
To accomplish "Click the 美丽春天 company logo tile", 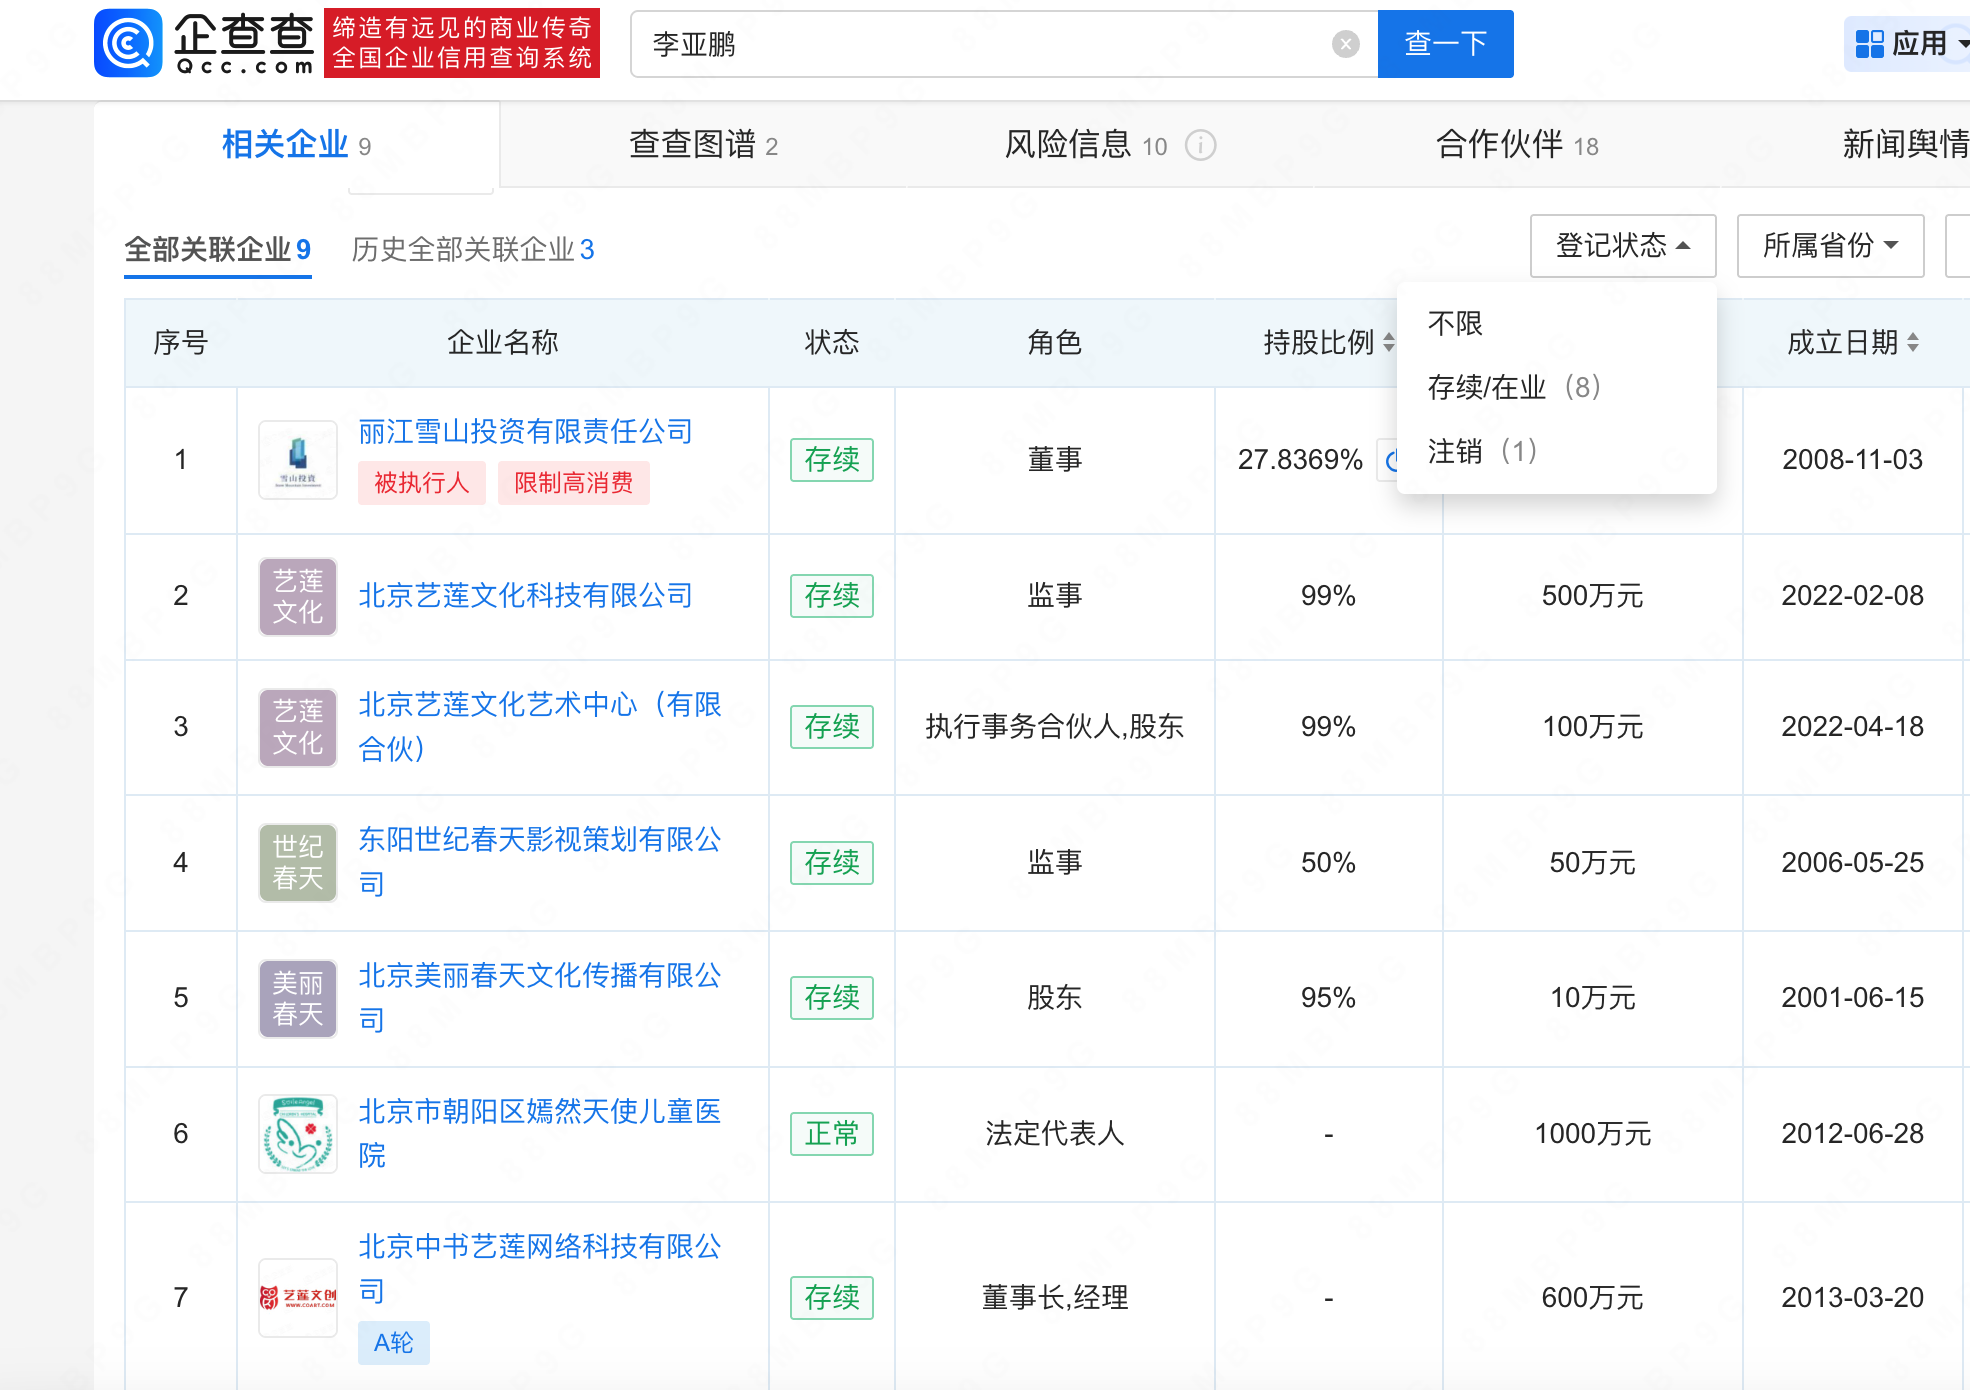I will [x=298, y=998].
